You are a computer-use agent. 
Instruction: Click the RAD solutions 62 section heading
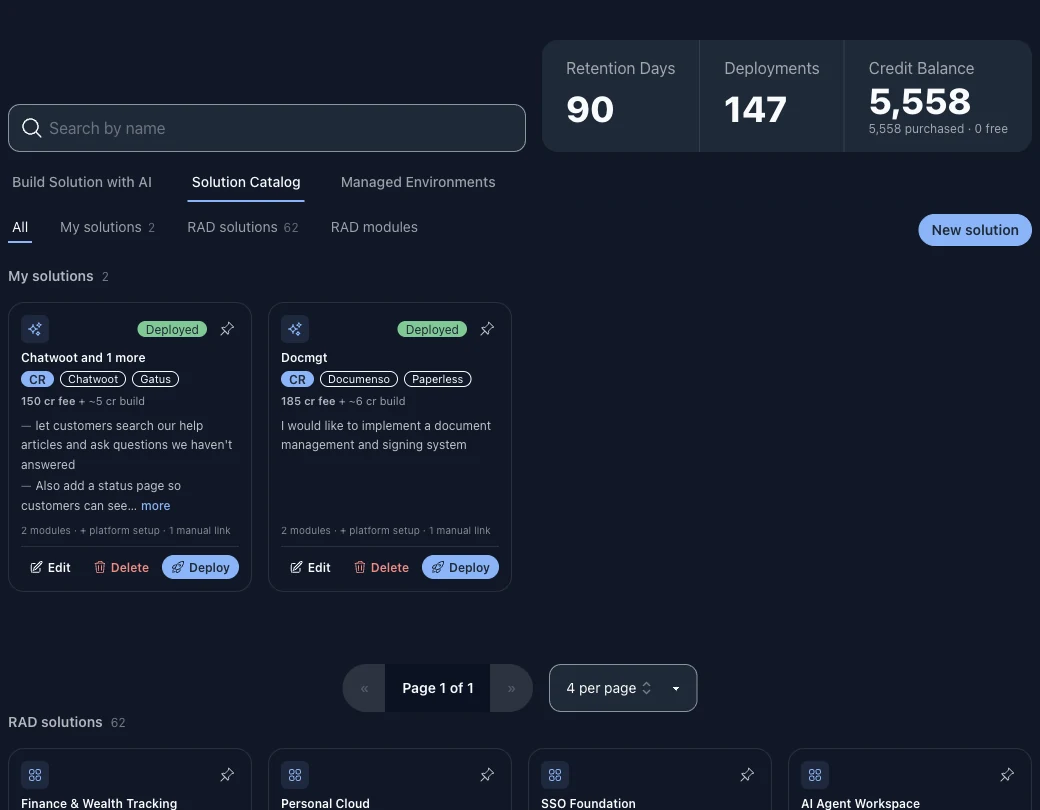(x=66, y=722)
